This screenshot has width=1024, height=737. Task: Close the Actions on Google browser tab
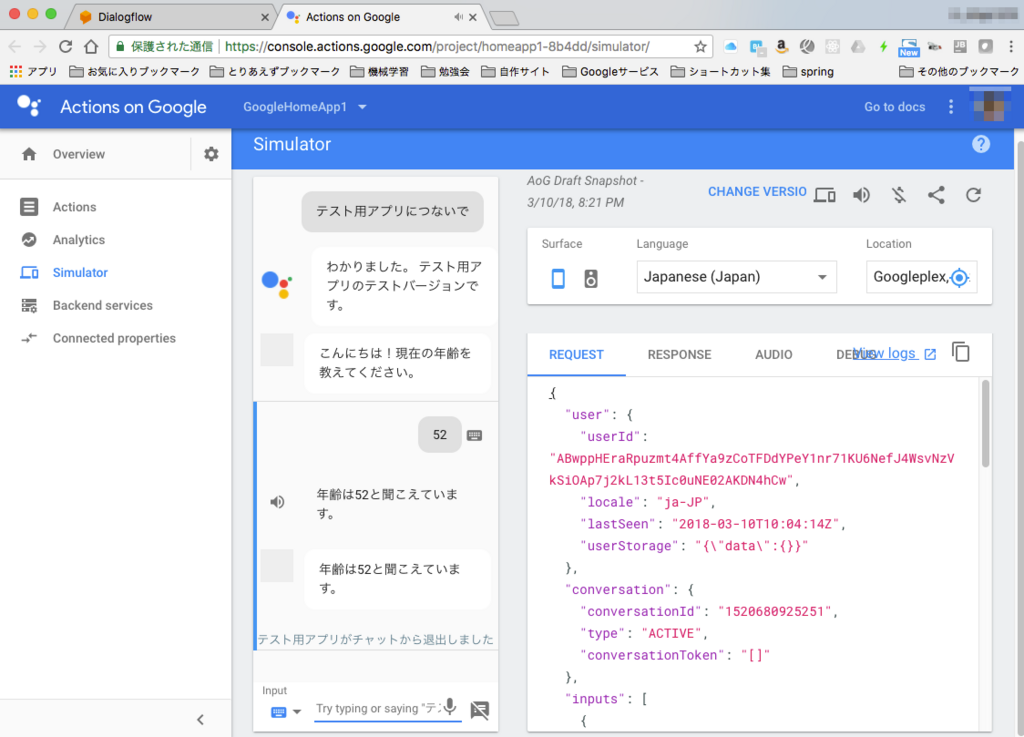473,18
